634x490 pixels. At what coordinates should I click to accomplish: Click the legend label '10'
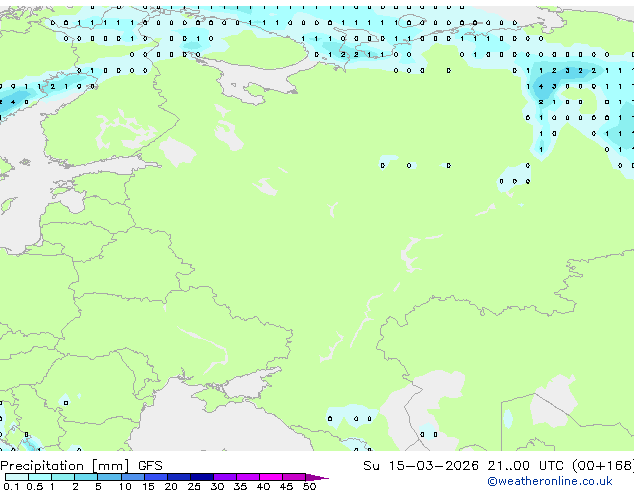(x=125, y=486)
